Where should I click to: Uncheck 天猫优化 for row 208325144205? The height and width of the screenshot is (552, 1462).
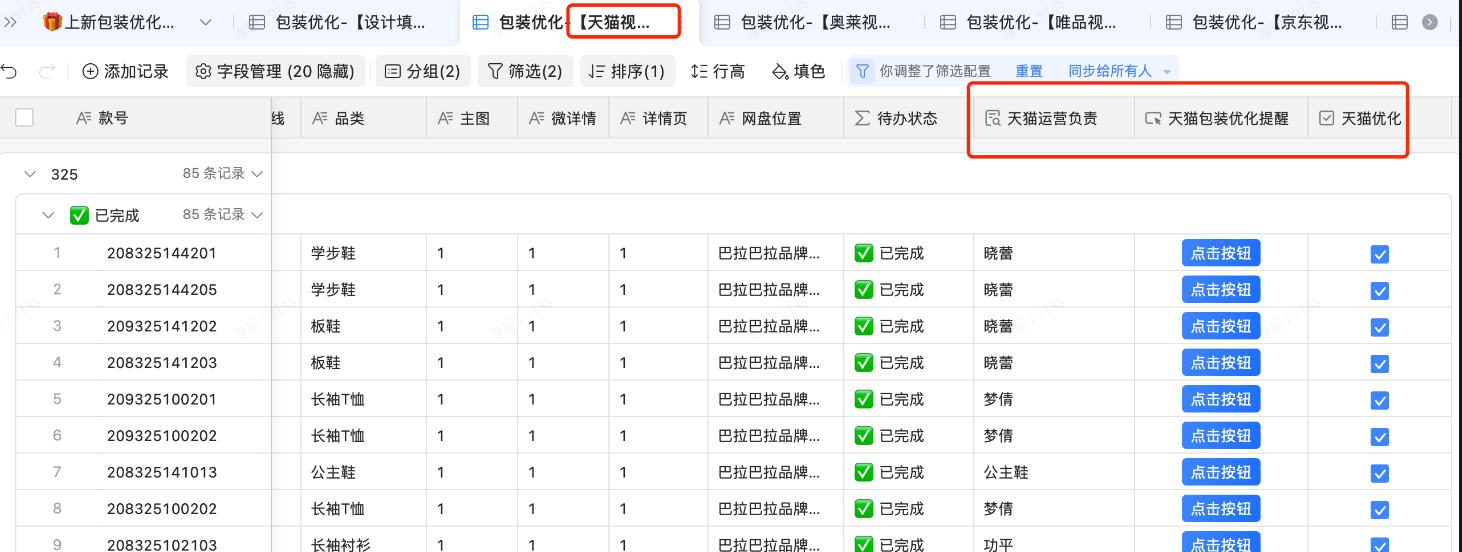click(1380, 291)
